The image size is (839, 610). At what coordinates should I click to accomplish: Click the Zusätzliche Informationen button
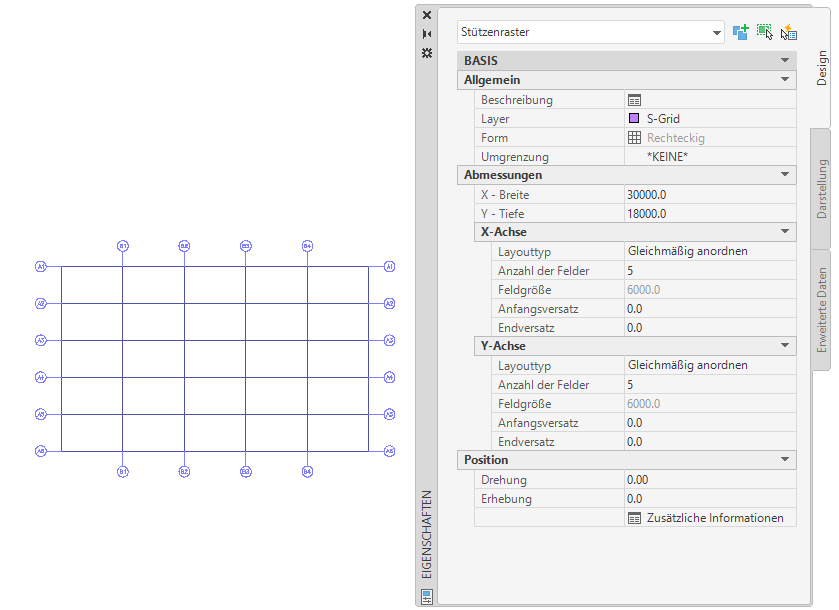[714, 518]
